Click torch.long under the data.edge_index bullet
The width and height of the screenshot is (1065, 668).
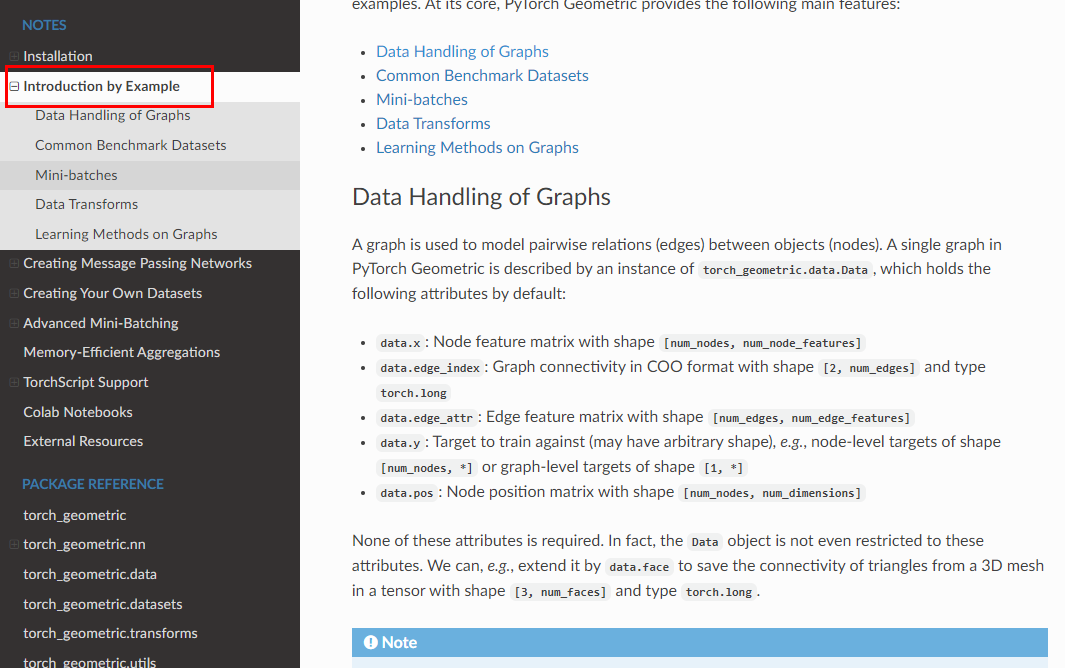click(414, 393)
